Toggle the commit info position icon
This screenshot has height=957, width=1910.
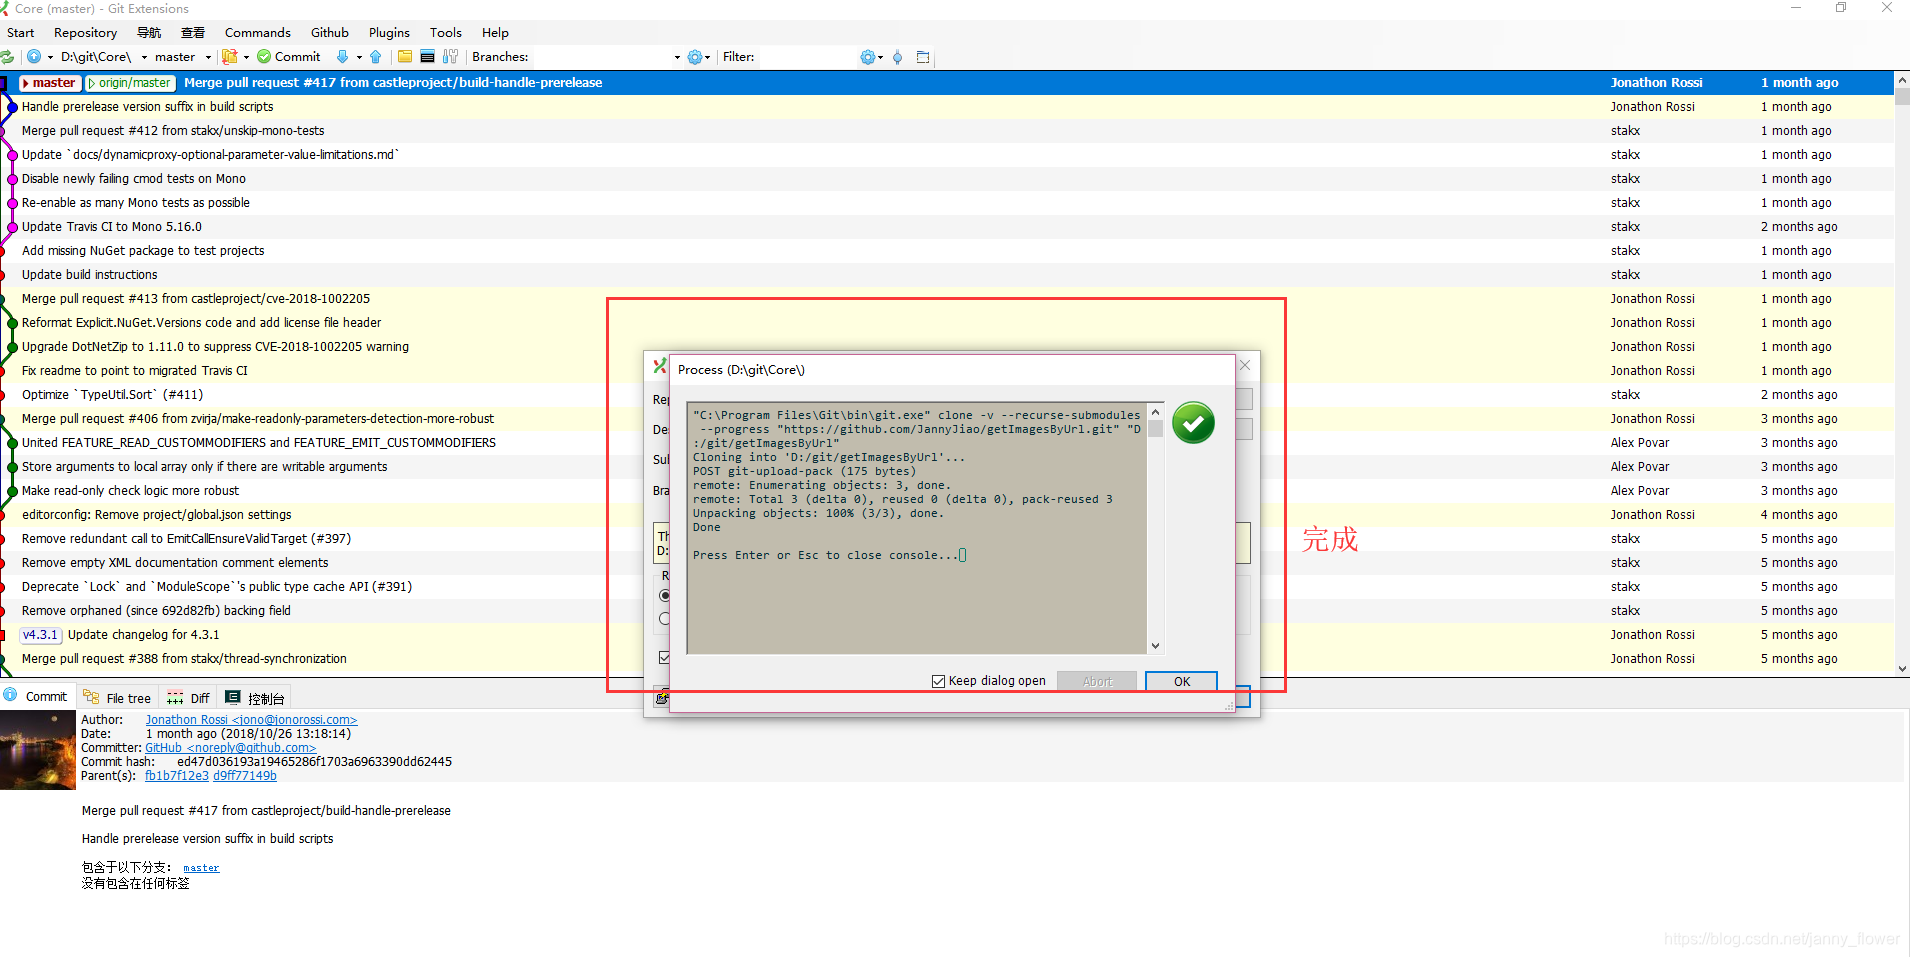[898, 57]
